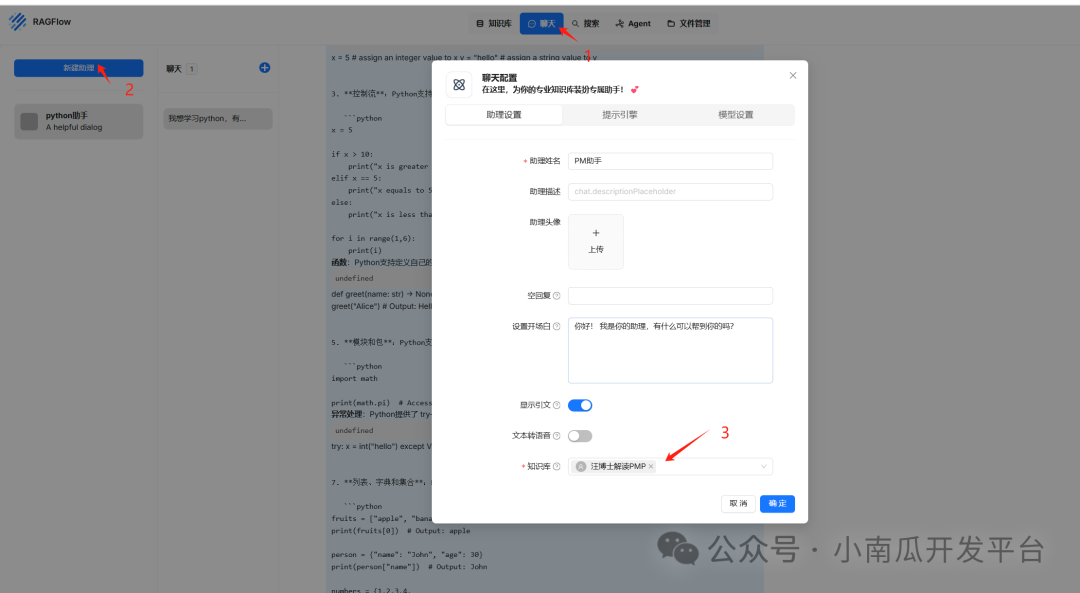The image size is (1080, 593).
Task: Focus the 助理描述 input field
Action: [670, 191]
